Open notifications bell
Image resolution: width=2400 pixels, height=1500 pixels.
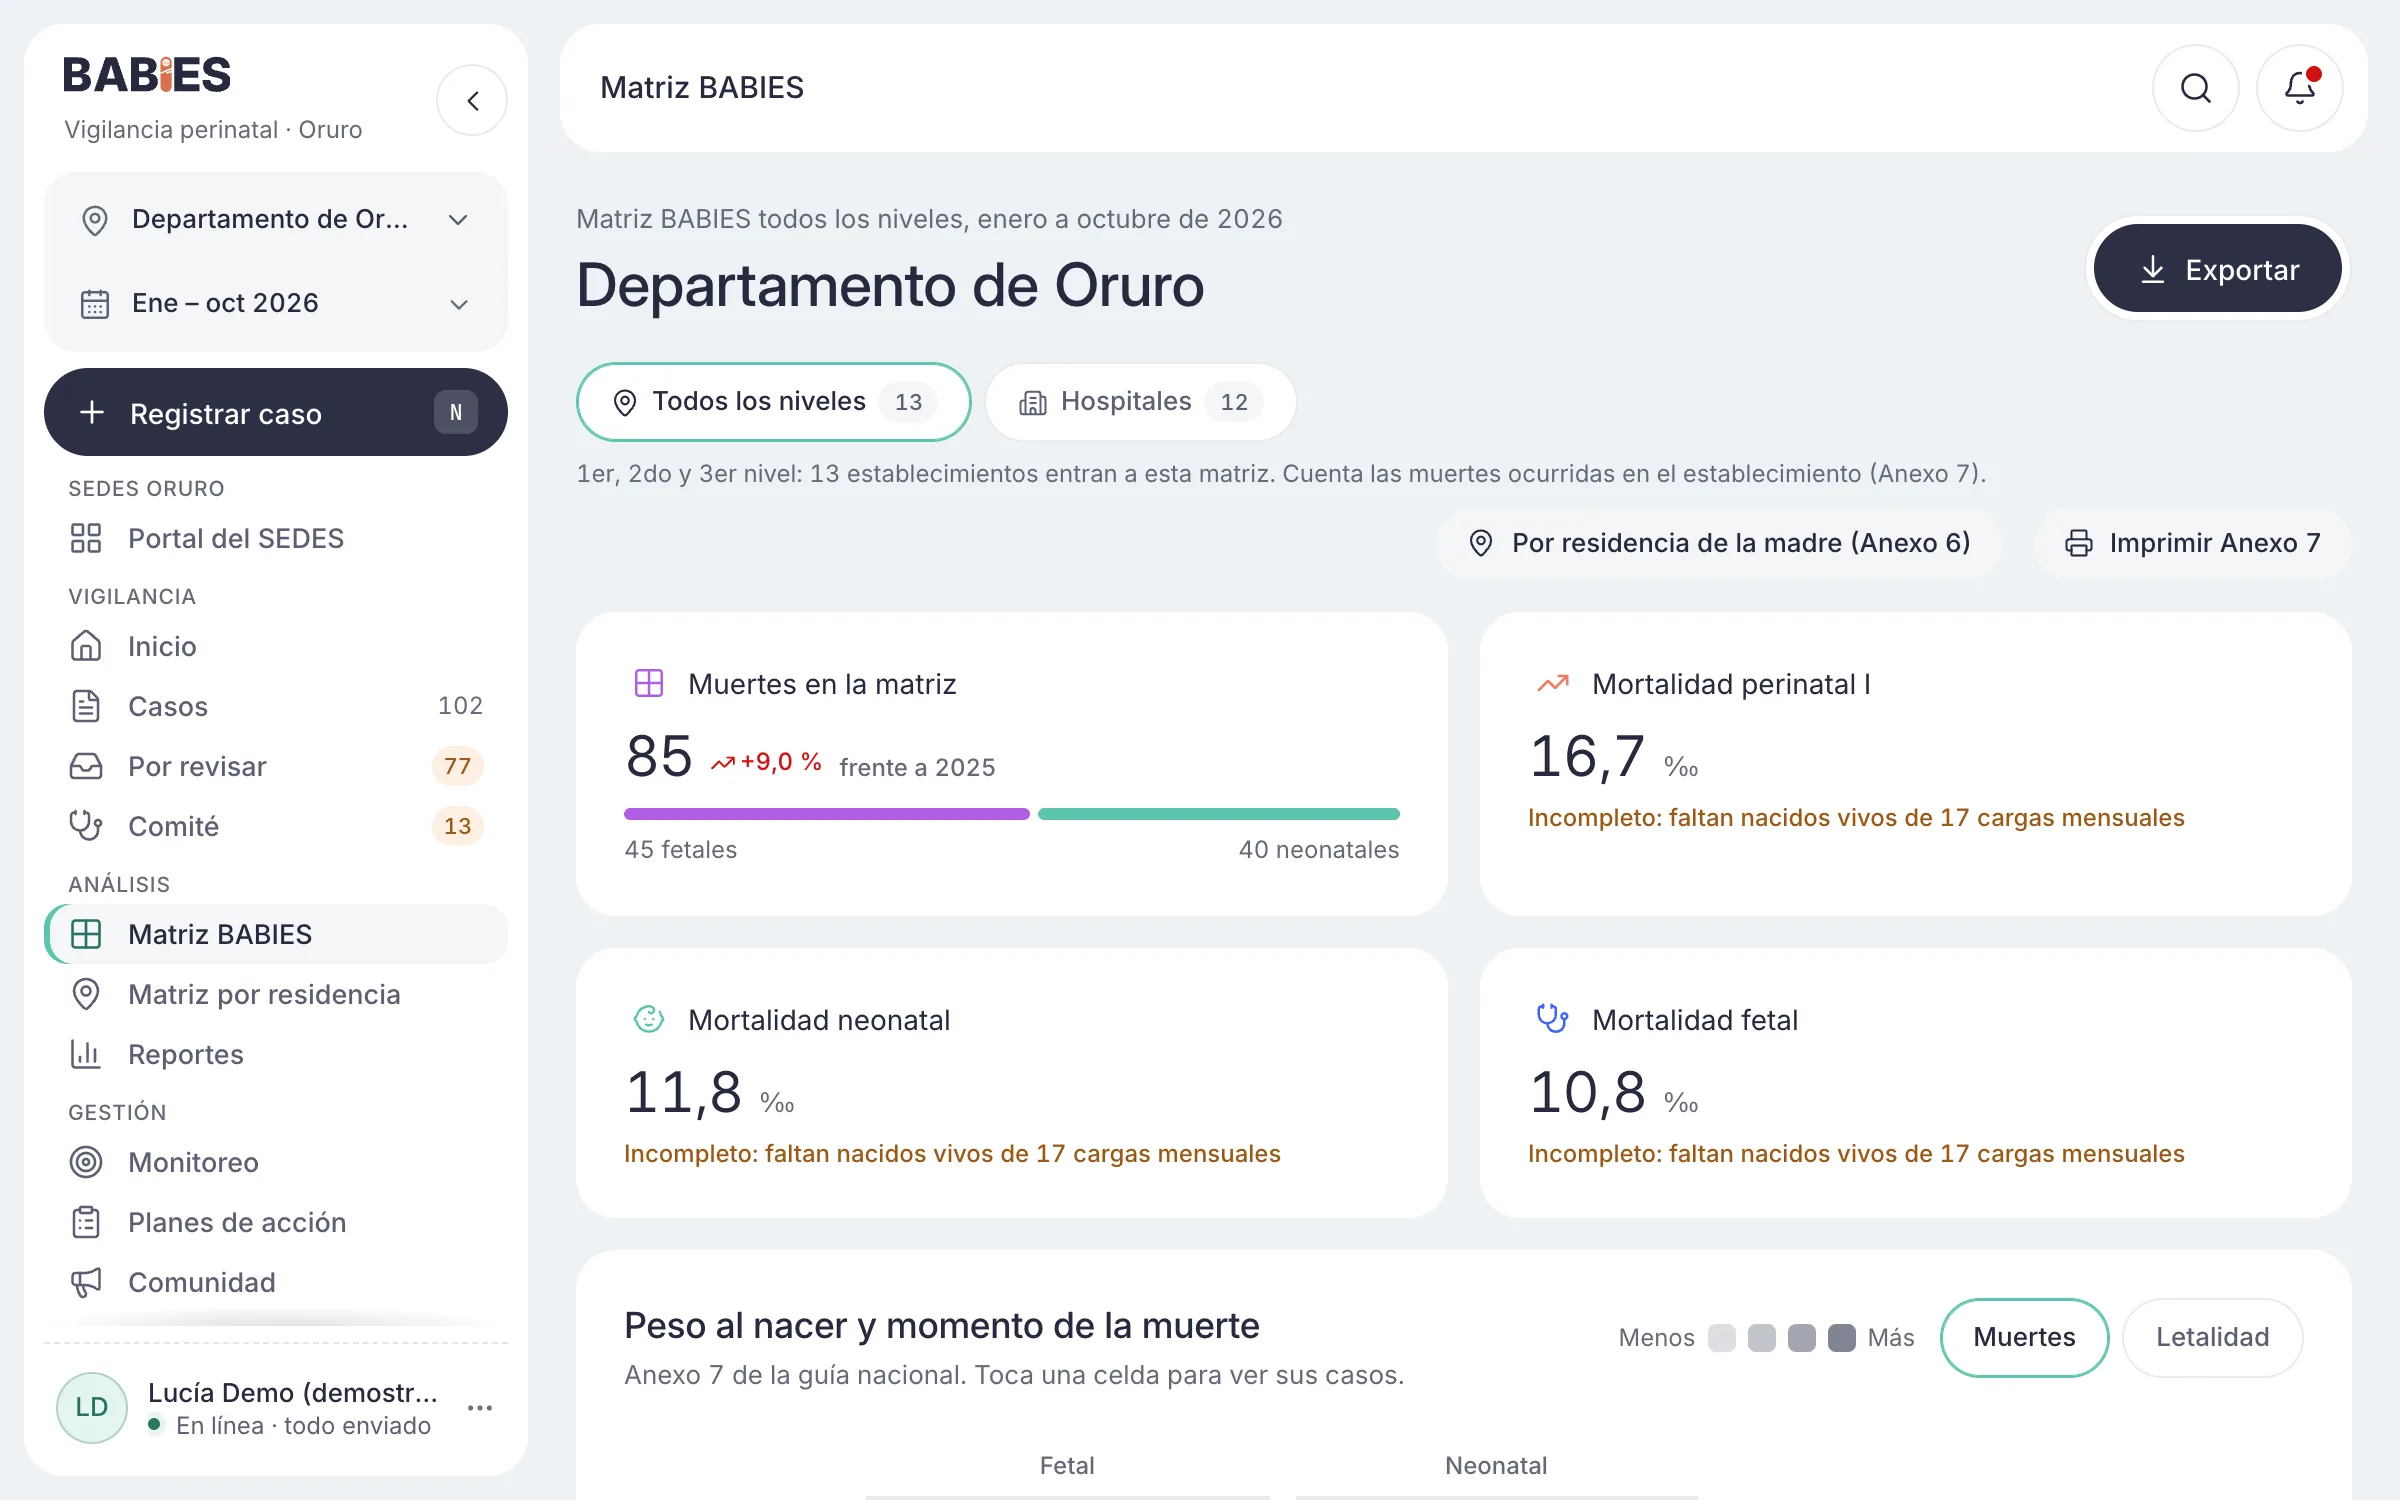point(2300,88)
